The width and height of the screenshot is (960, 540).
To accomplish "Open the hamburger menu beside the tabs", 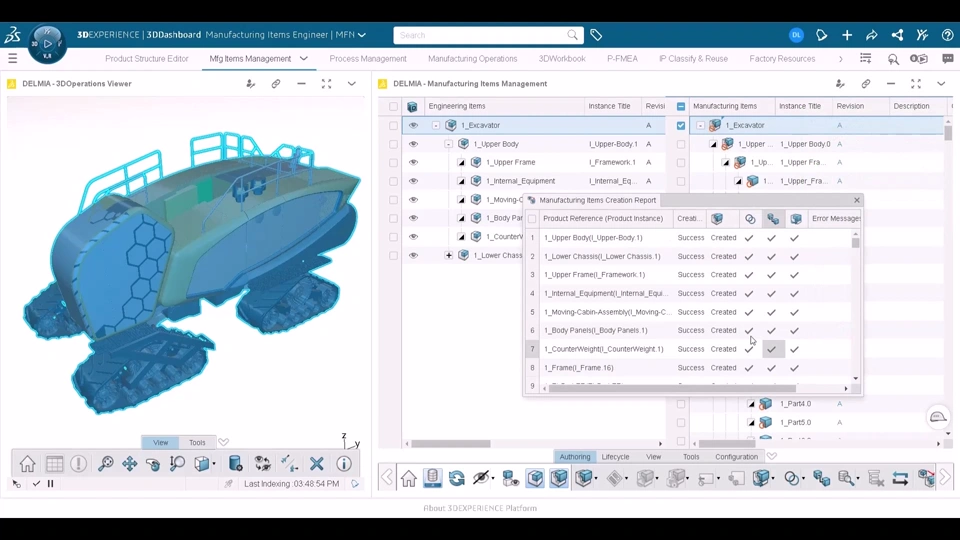I will coord(12,59).
